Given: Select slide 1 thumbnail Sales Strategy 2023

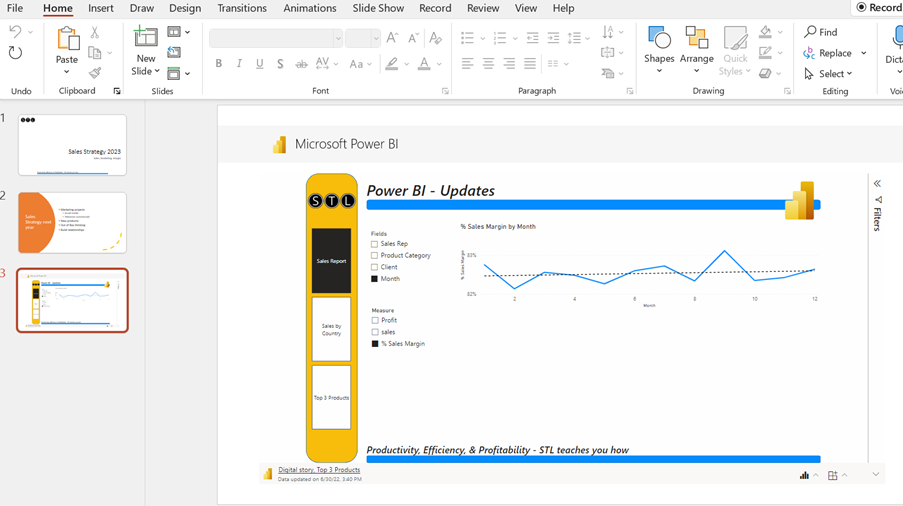Looking at the screenshot, I should (x=73, y=144).
